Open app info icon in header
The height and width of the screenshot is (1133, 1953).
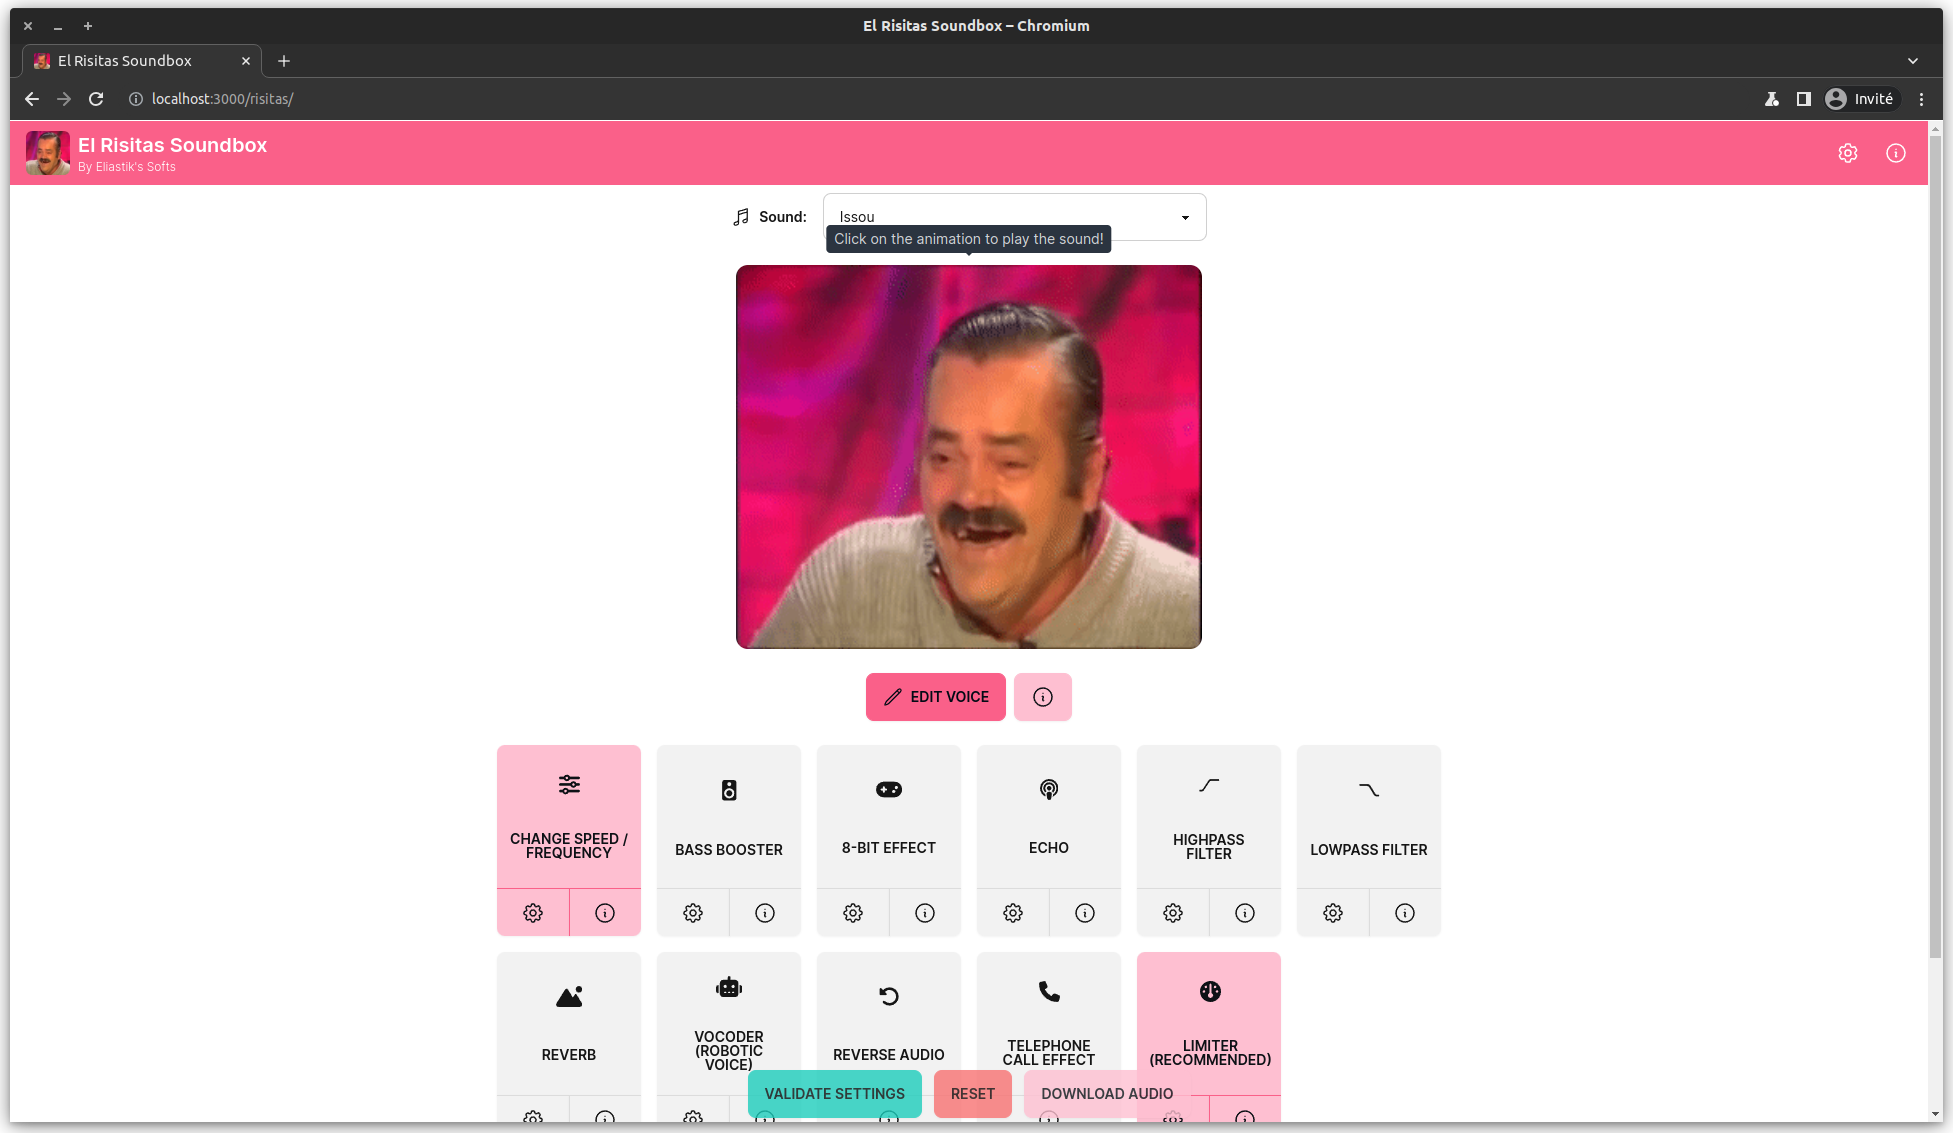[1895, 153]
